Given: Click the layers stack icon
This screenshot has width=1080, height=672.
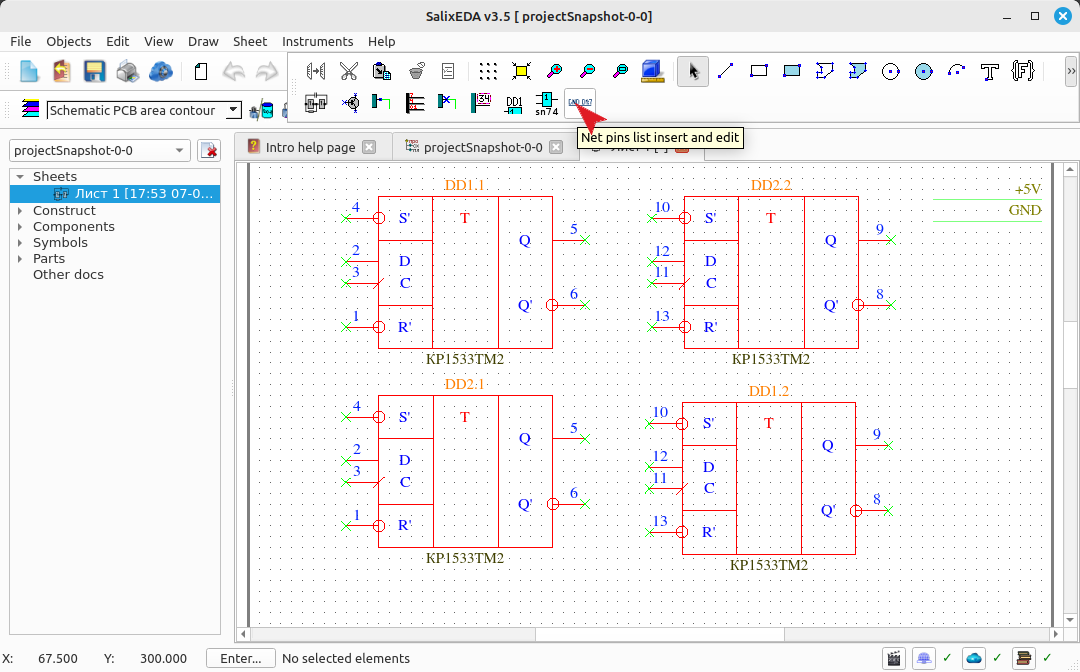Looking at the screenshot, I should [30, 109].
